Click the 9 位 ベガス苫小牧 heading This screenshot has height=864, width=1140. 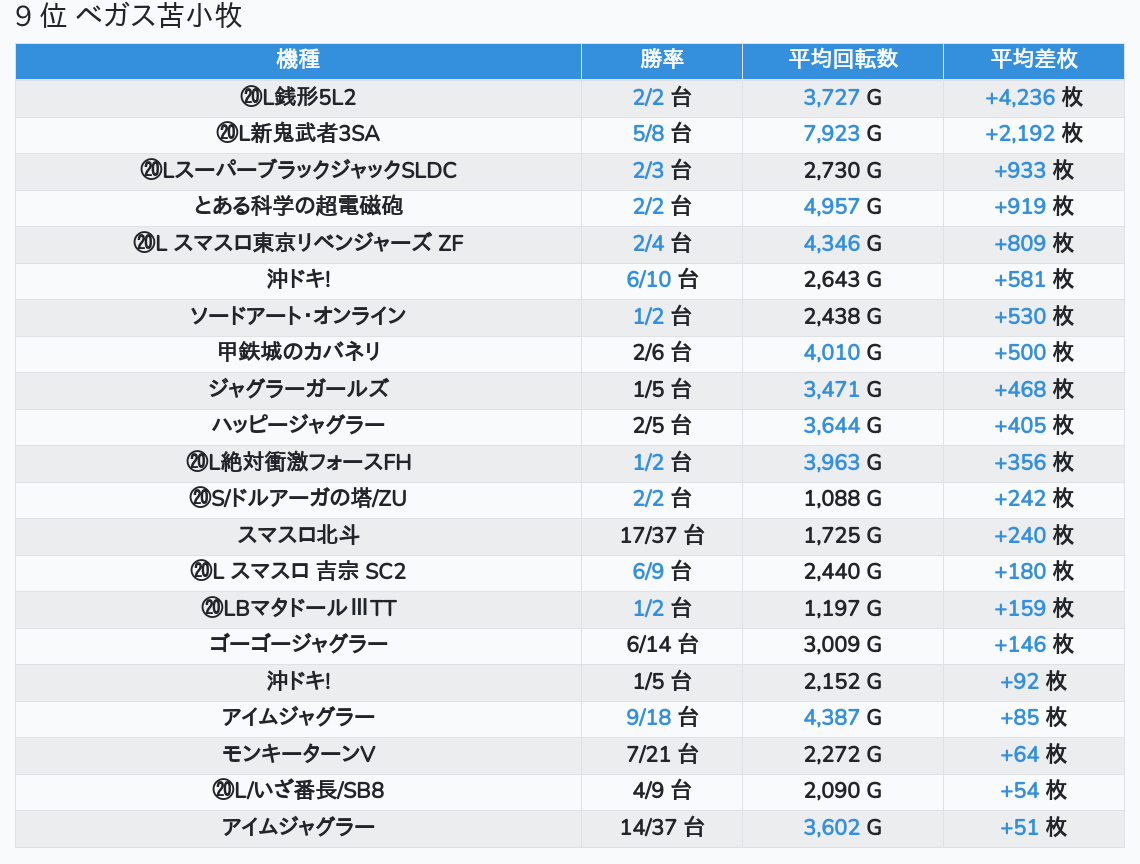(129, 17)
